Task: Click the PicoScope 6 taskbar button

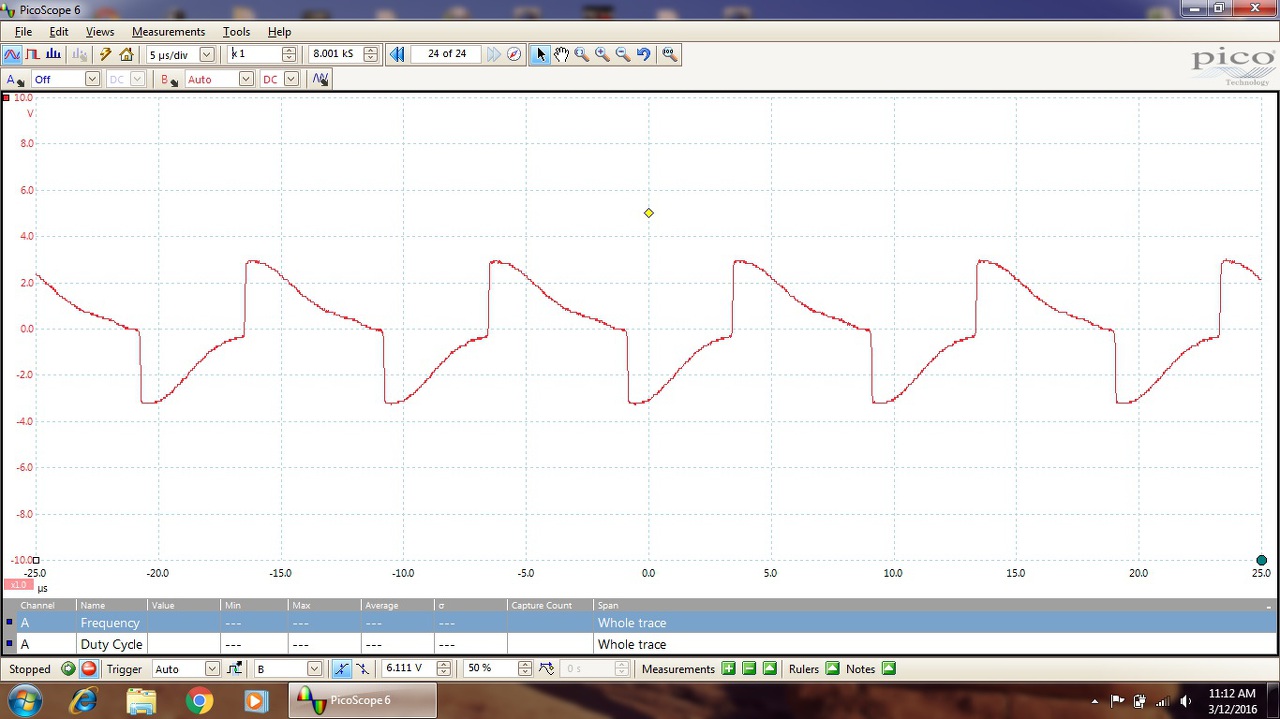Action: point(362,700)
